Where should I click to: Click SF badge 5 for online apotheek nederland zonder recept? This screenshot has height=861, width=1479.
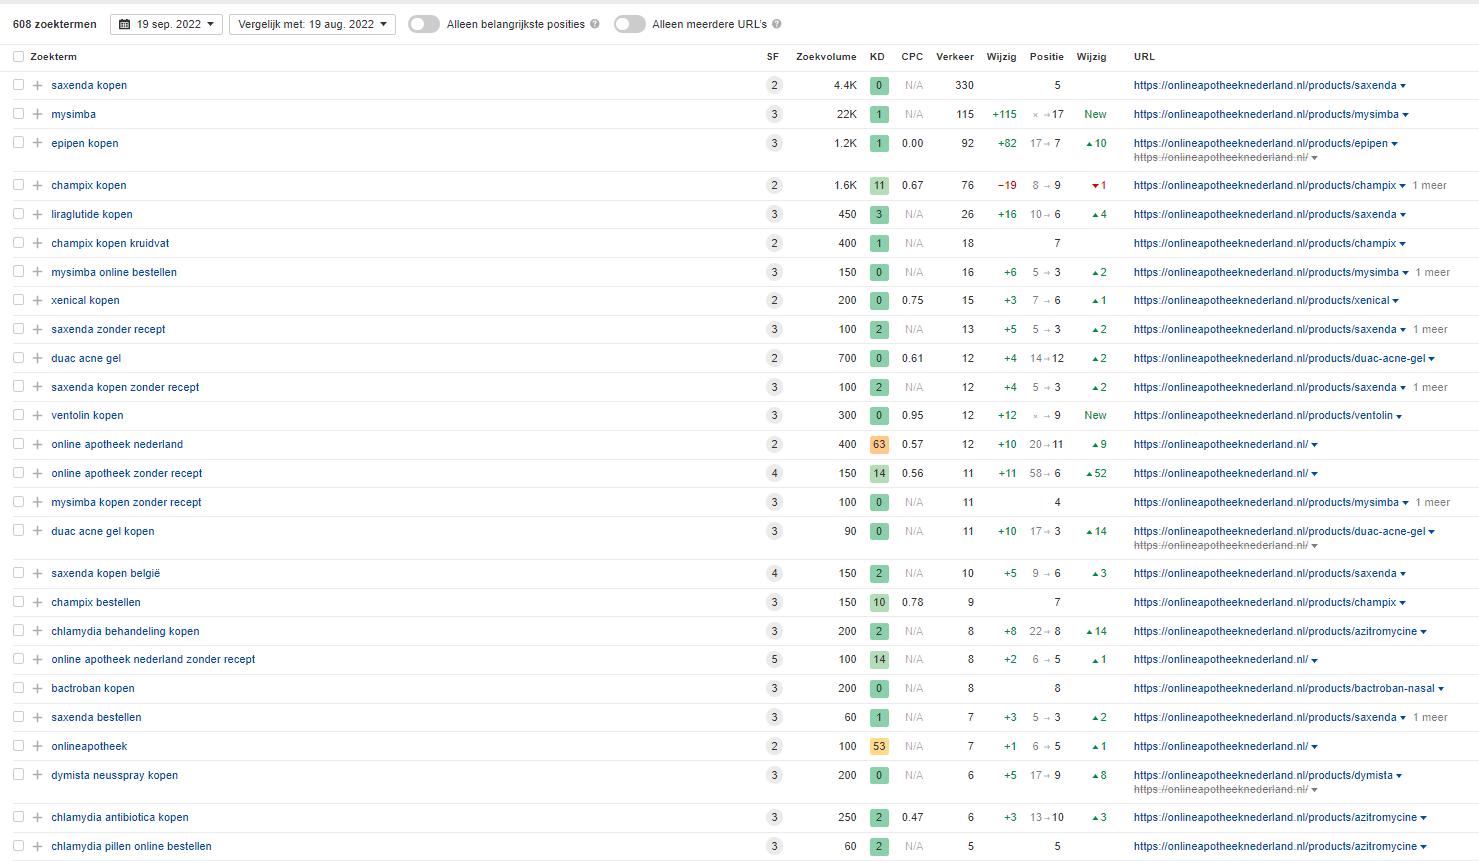773,659
